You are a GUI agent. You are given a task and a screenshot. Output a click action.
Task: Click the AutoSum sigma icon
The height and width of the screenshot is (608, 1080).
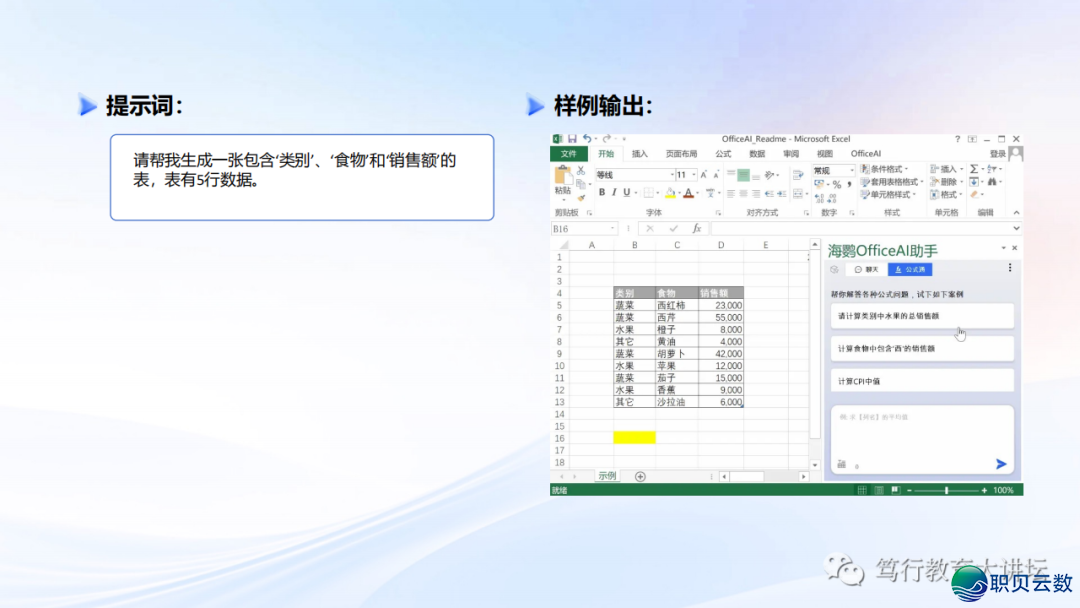pos(973,169)
